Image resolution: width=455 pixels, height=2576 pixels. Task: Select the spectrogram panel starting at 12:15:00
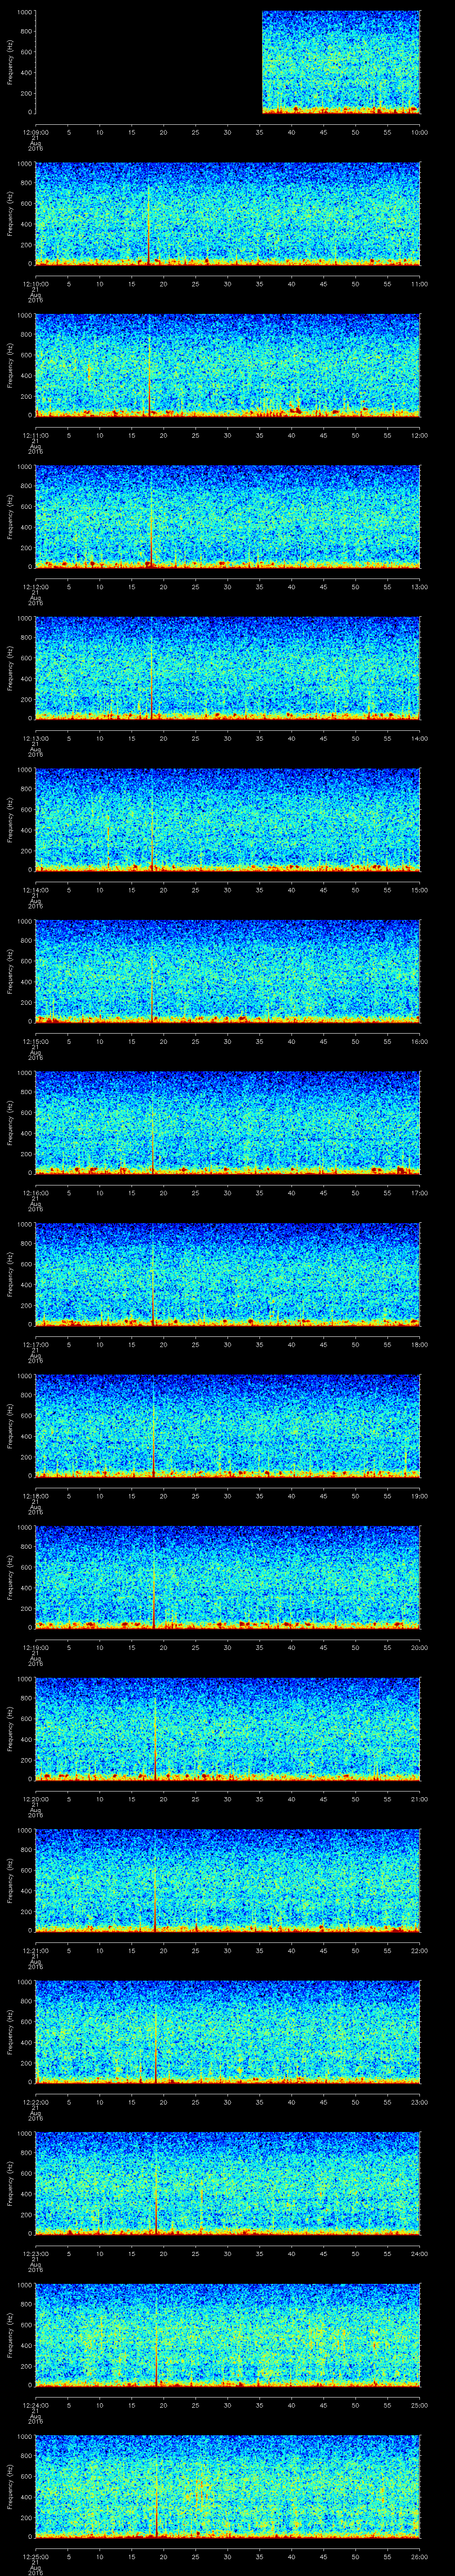click(227, 971)
